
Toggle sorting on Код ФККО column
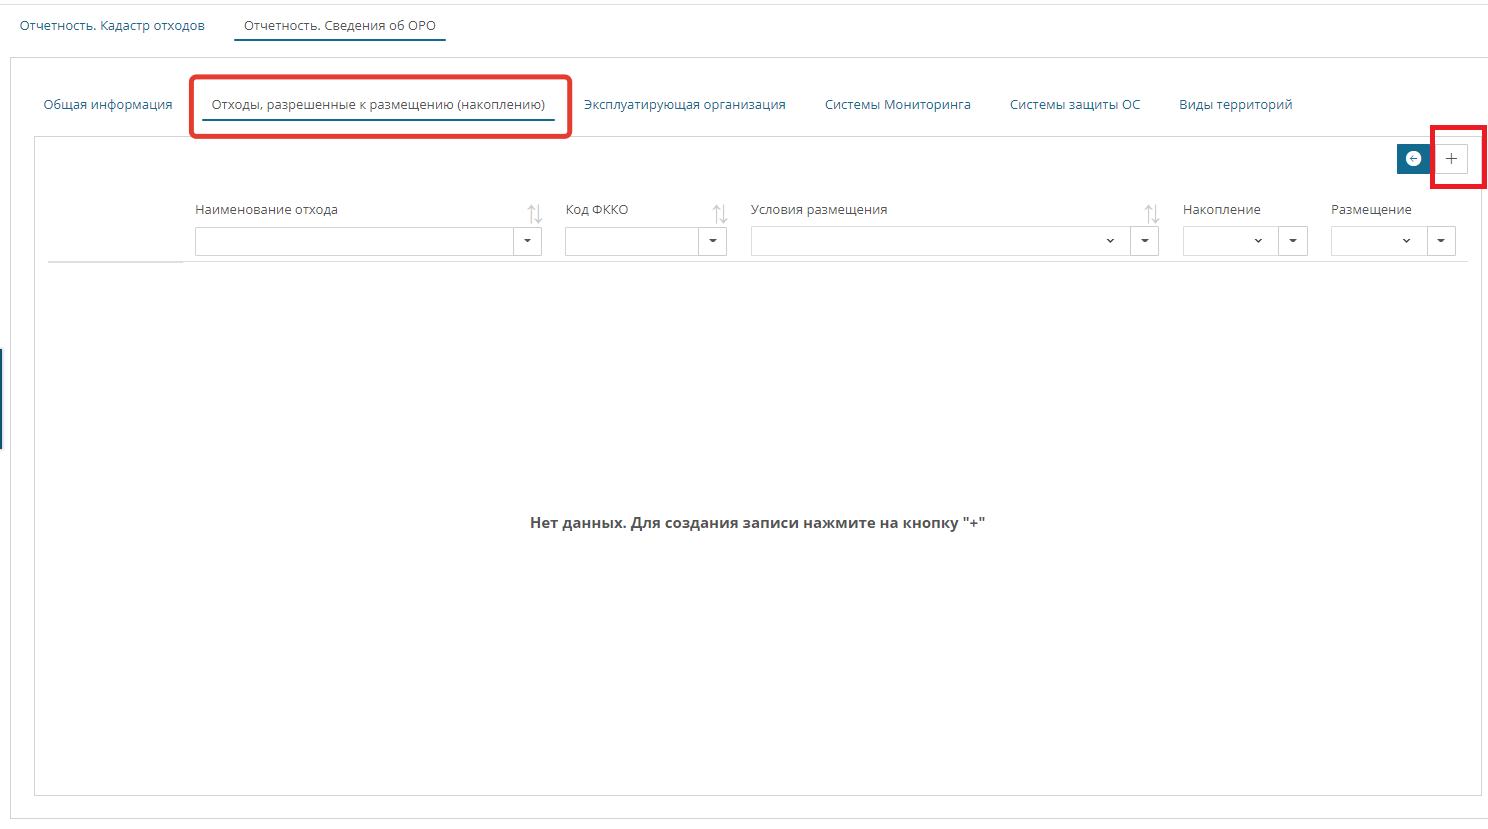(x=719, y=212)
